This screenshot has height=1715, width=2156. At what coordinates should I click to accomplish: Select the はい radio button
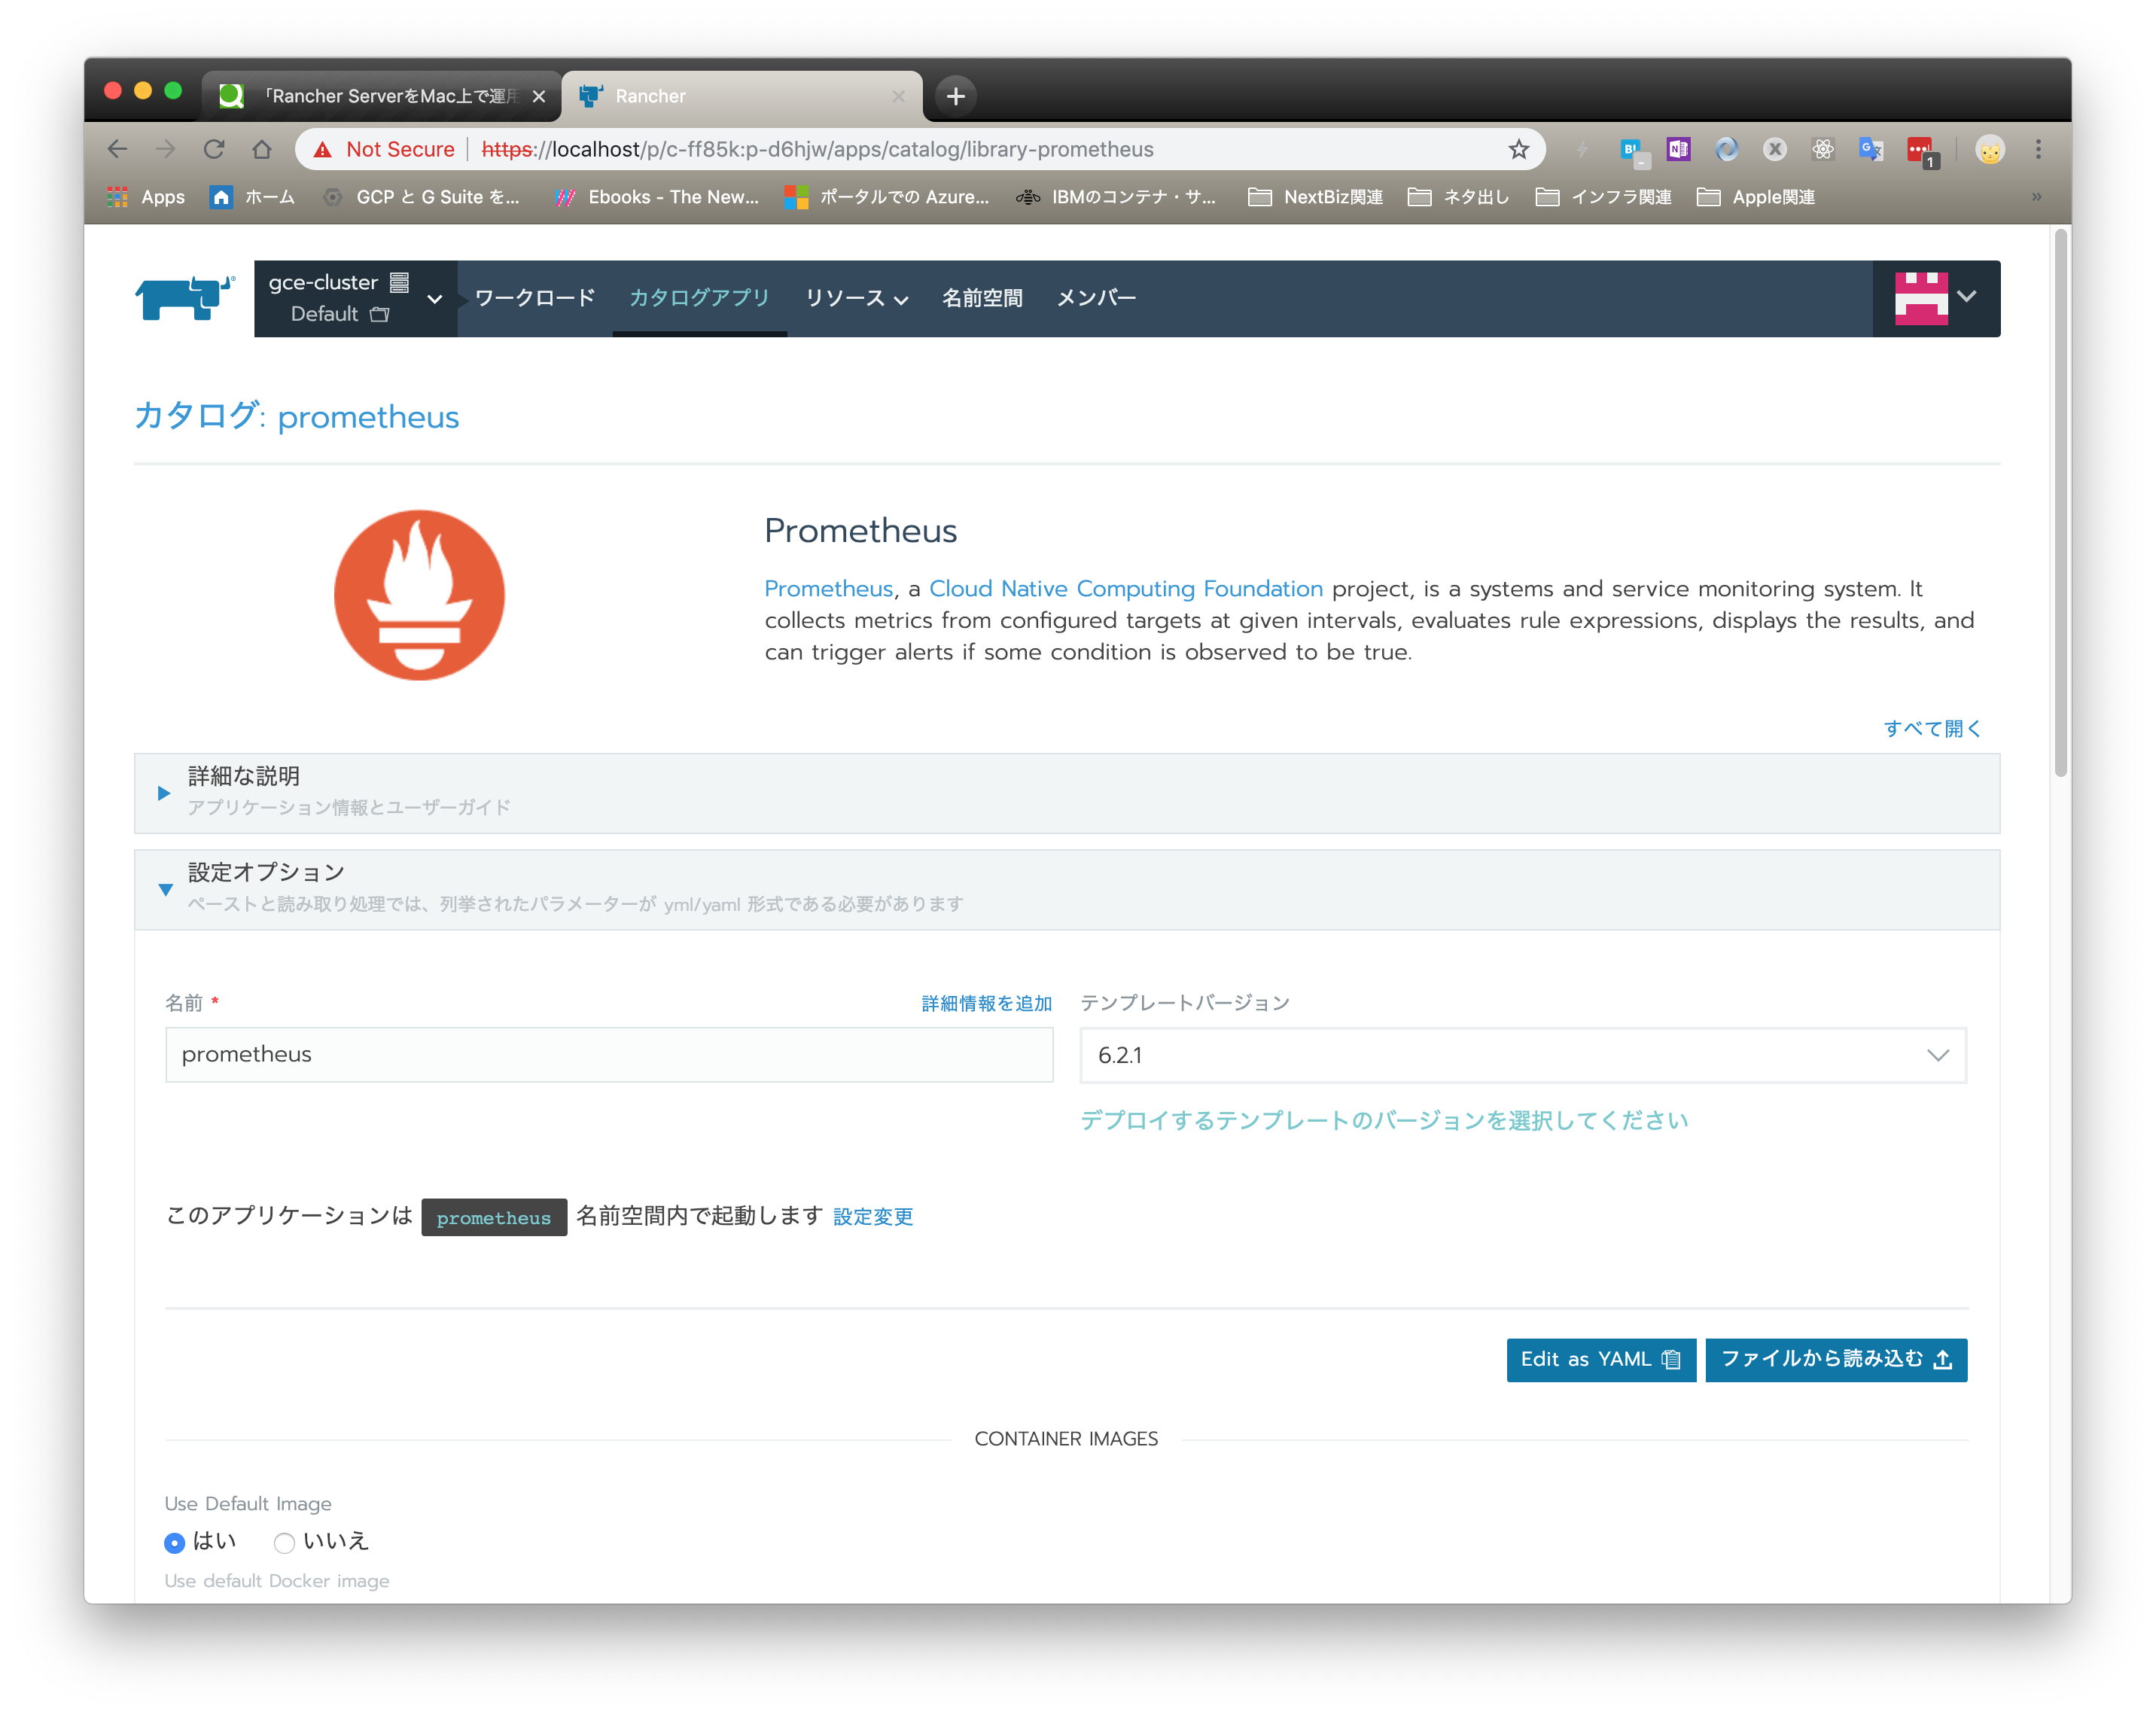point(175,1543)
